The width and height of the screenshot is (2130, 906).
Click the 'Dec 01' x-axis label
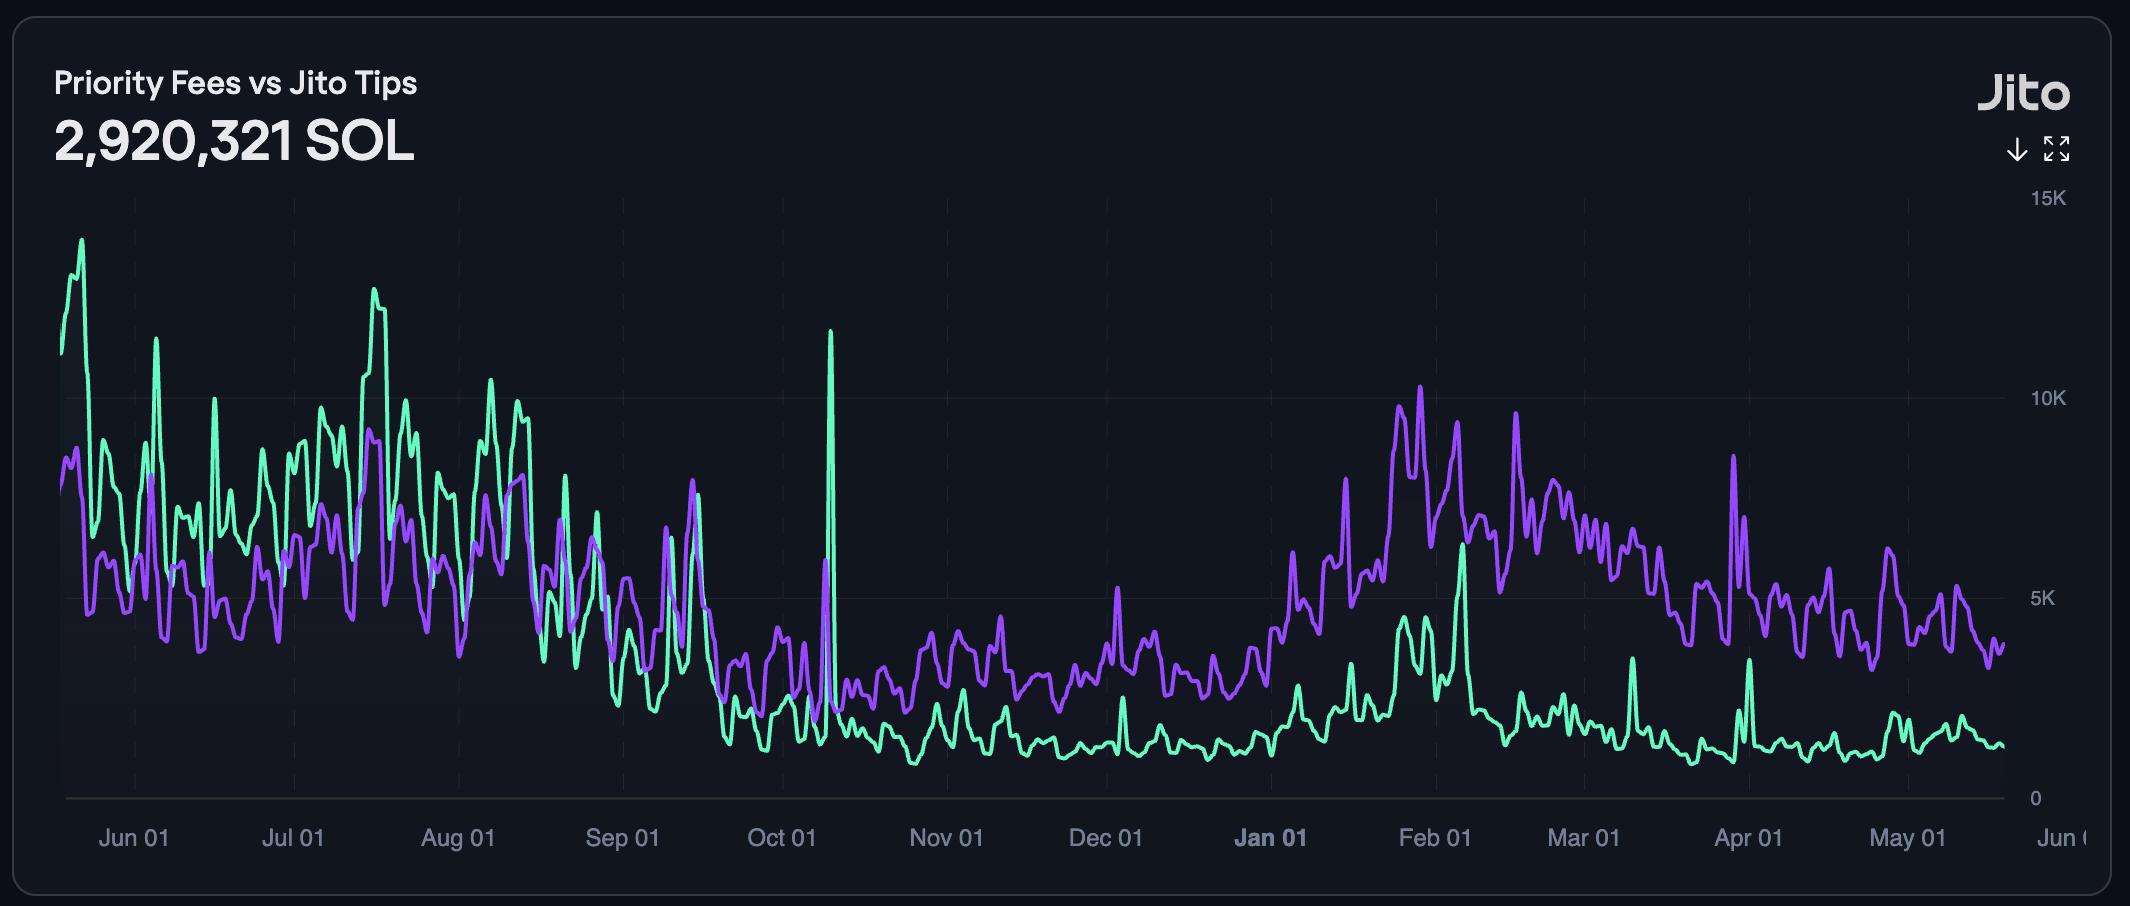[1106, 838]
